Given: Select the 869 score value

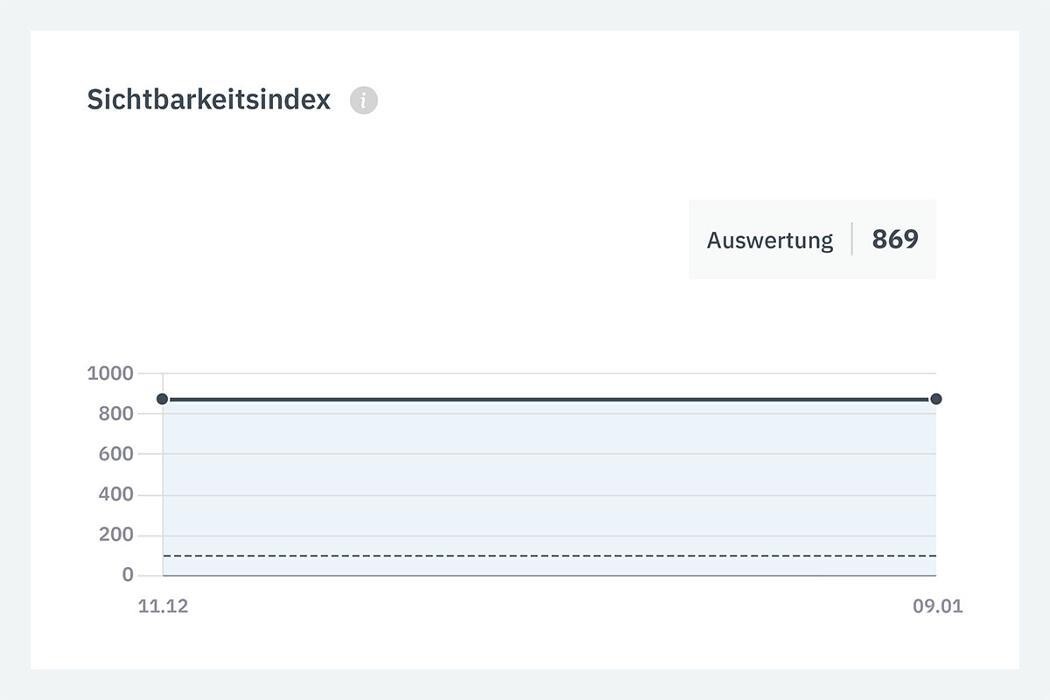Looking at the screenshot, I should point(895,239).
